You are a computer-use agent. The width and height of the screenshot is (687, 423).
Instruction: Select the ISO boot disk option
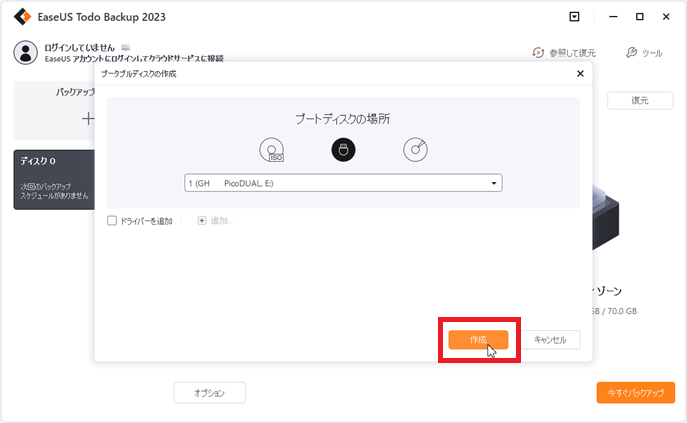coord(271,151)
